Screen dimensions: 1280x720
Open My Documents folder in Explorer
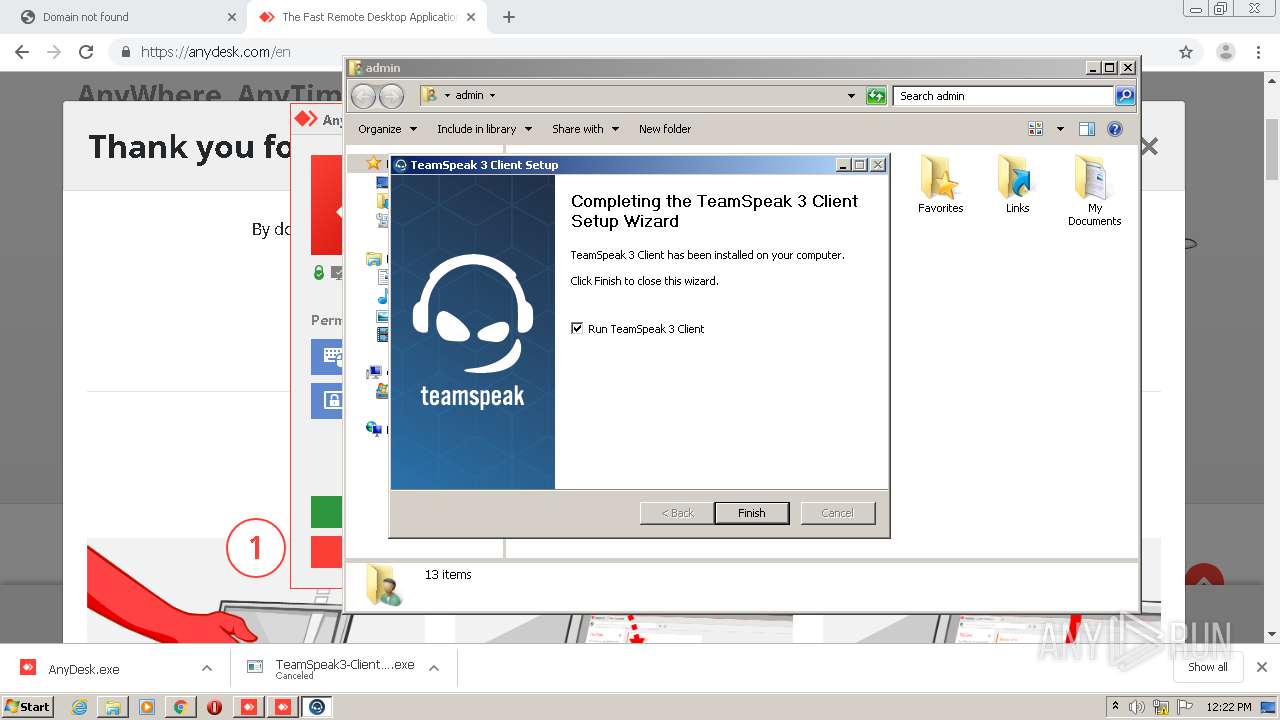1094,191
